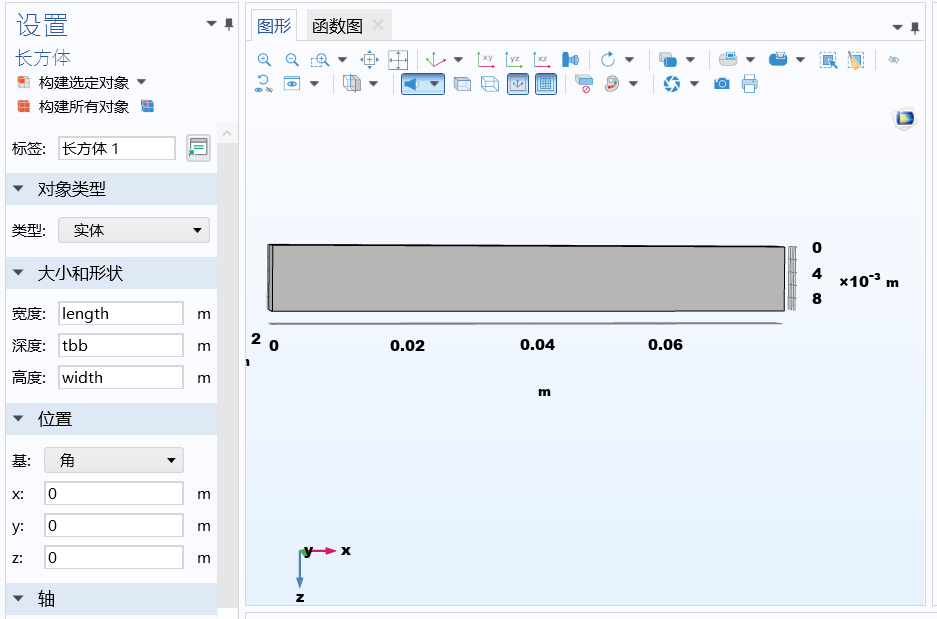Click the COMSOL logo in graphics corner

[905, 118]
